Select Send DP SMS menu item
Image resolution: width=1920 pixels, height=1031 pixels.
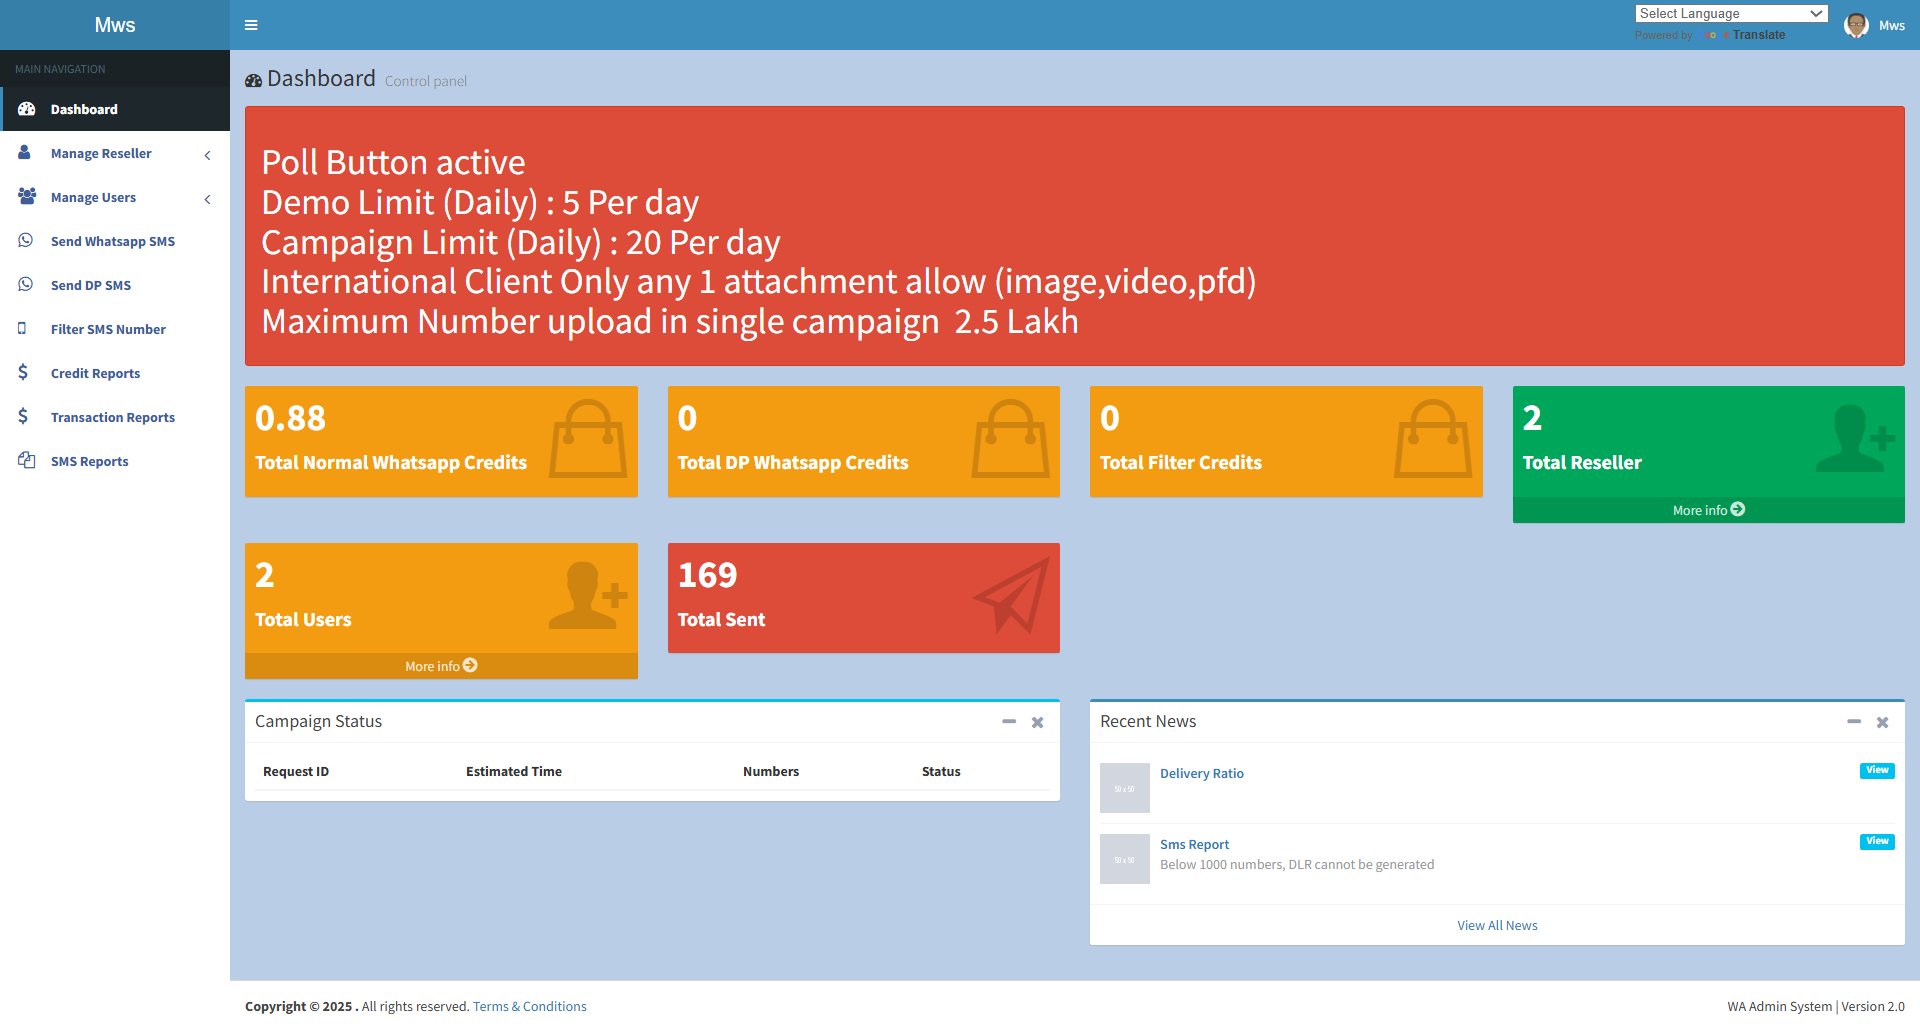(x=91, y=285)
